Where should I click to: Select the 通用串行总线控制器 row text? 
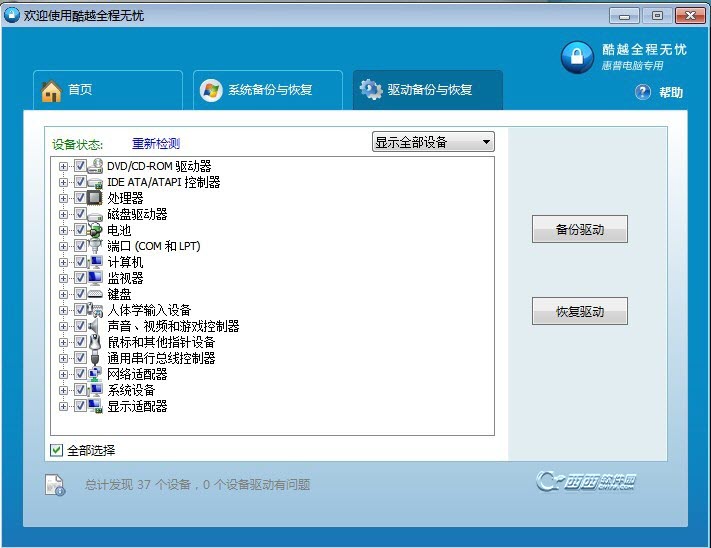161,358
